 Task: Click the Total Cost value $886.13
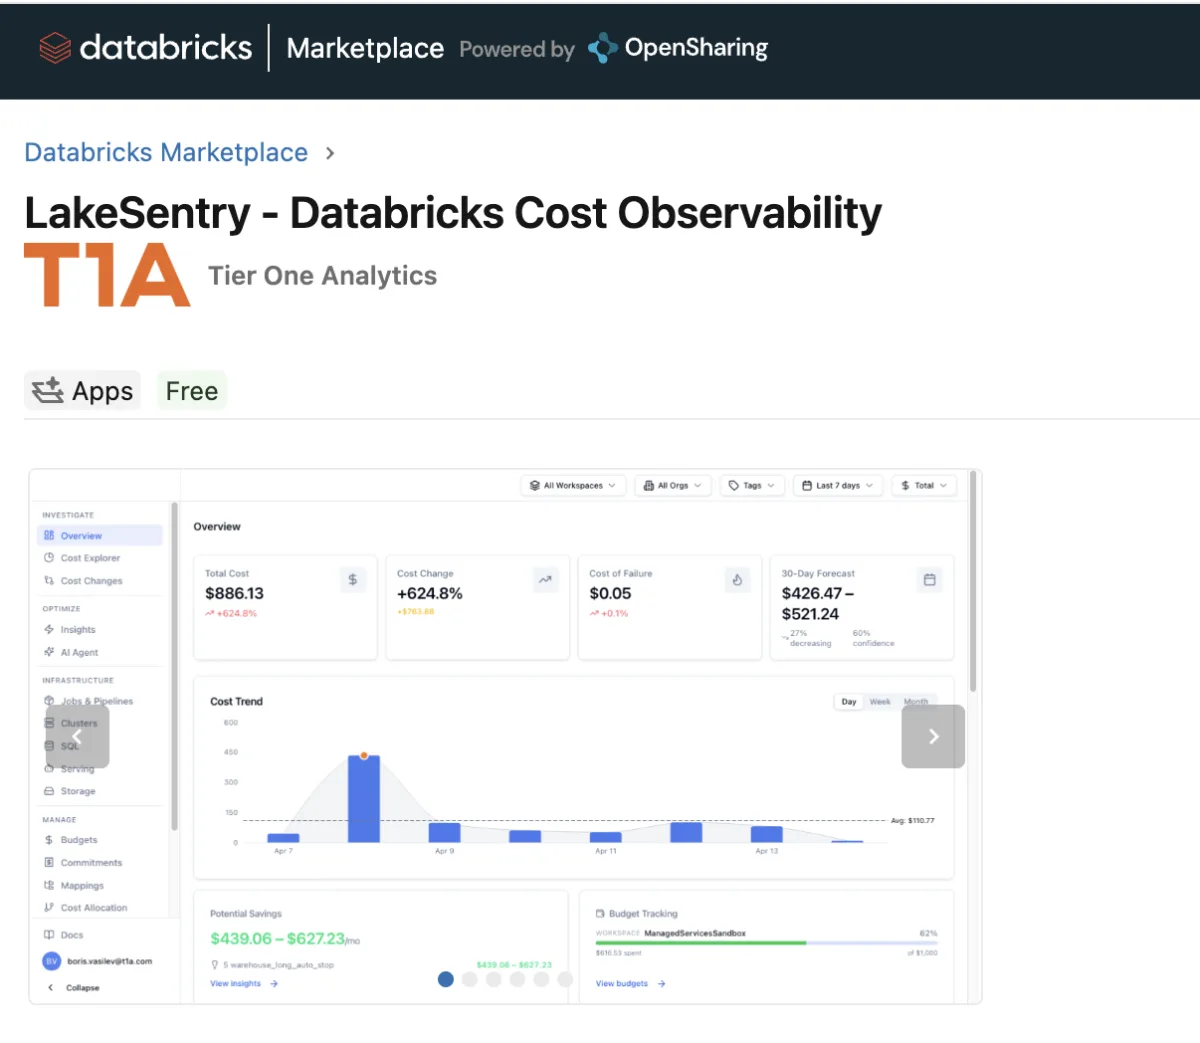tap(235, 593)
